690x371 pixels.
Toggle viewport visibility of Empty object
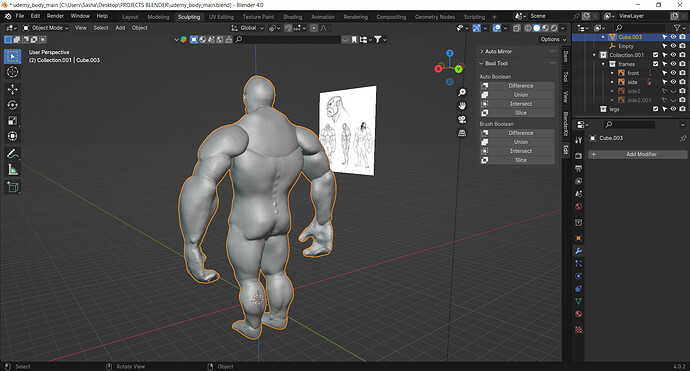pos(673,46)
